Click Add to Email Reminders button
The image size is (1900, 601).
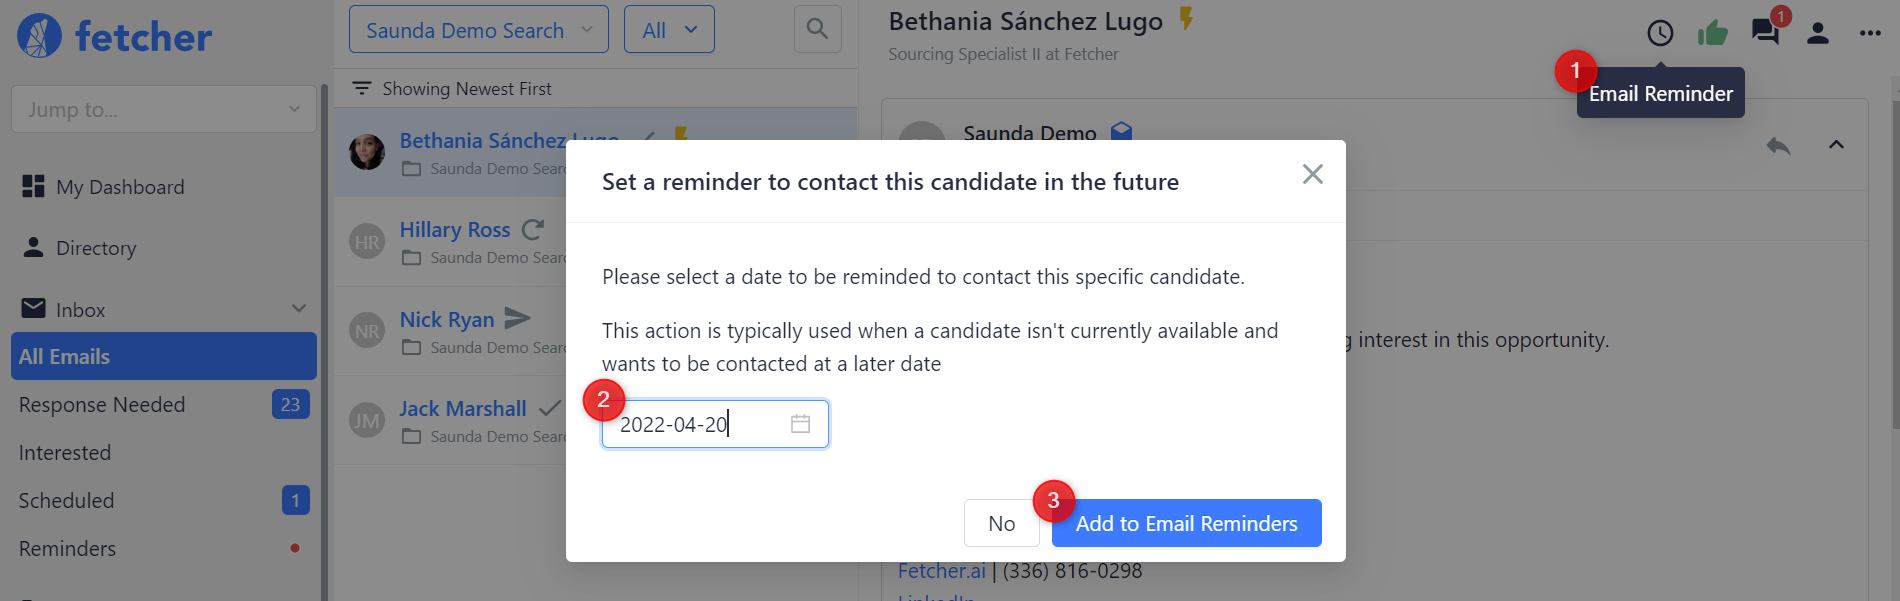(x=1186, y=523)
